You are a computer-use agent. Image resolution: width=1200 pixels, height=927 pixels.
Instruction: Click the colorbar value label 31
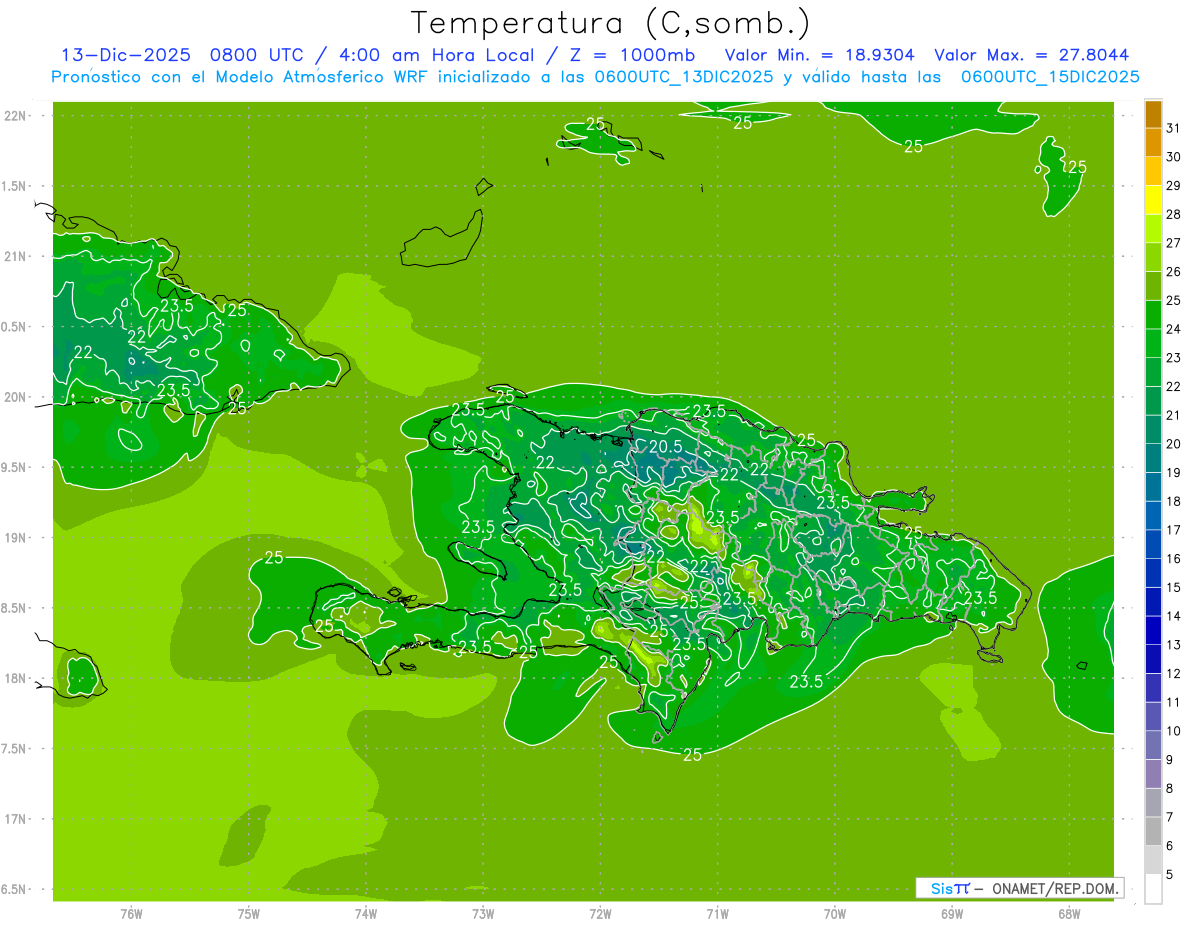[1174, 128]
